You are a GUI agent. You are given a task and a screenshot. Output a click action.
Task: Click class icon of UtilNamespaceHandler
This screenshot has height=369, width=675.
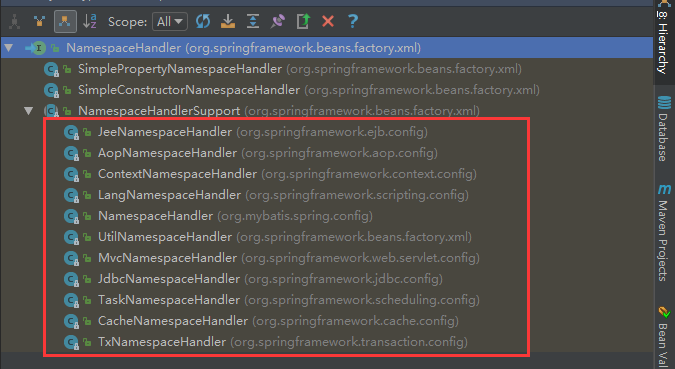71,237
